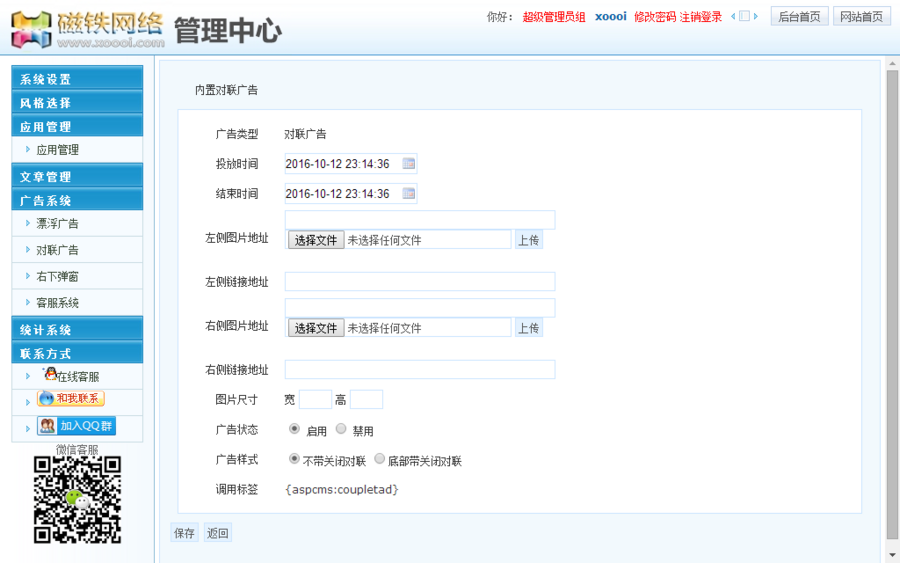Screen dimensions: 900x563
Task: Click the 加入QQ群 badge
Action: click(x=76, y=426)
